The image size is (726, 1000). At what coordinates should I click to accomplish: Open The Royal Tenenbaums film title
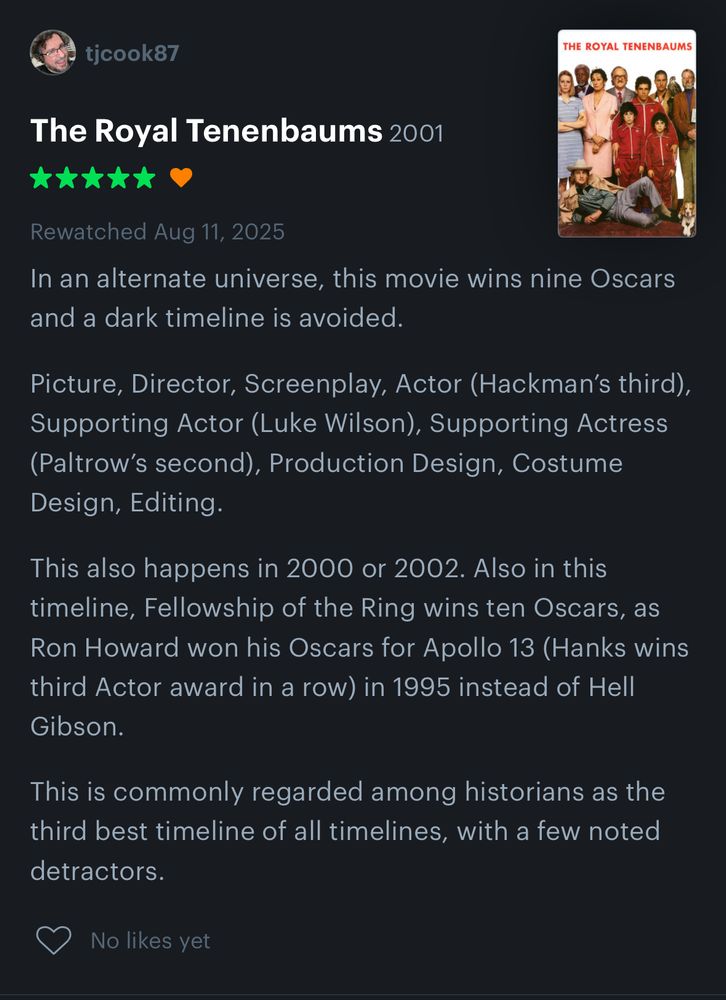pos(206,131)
